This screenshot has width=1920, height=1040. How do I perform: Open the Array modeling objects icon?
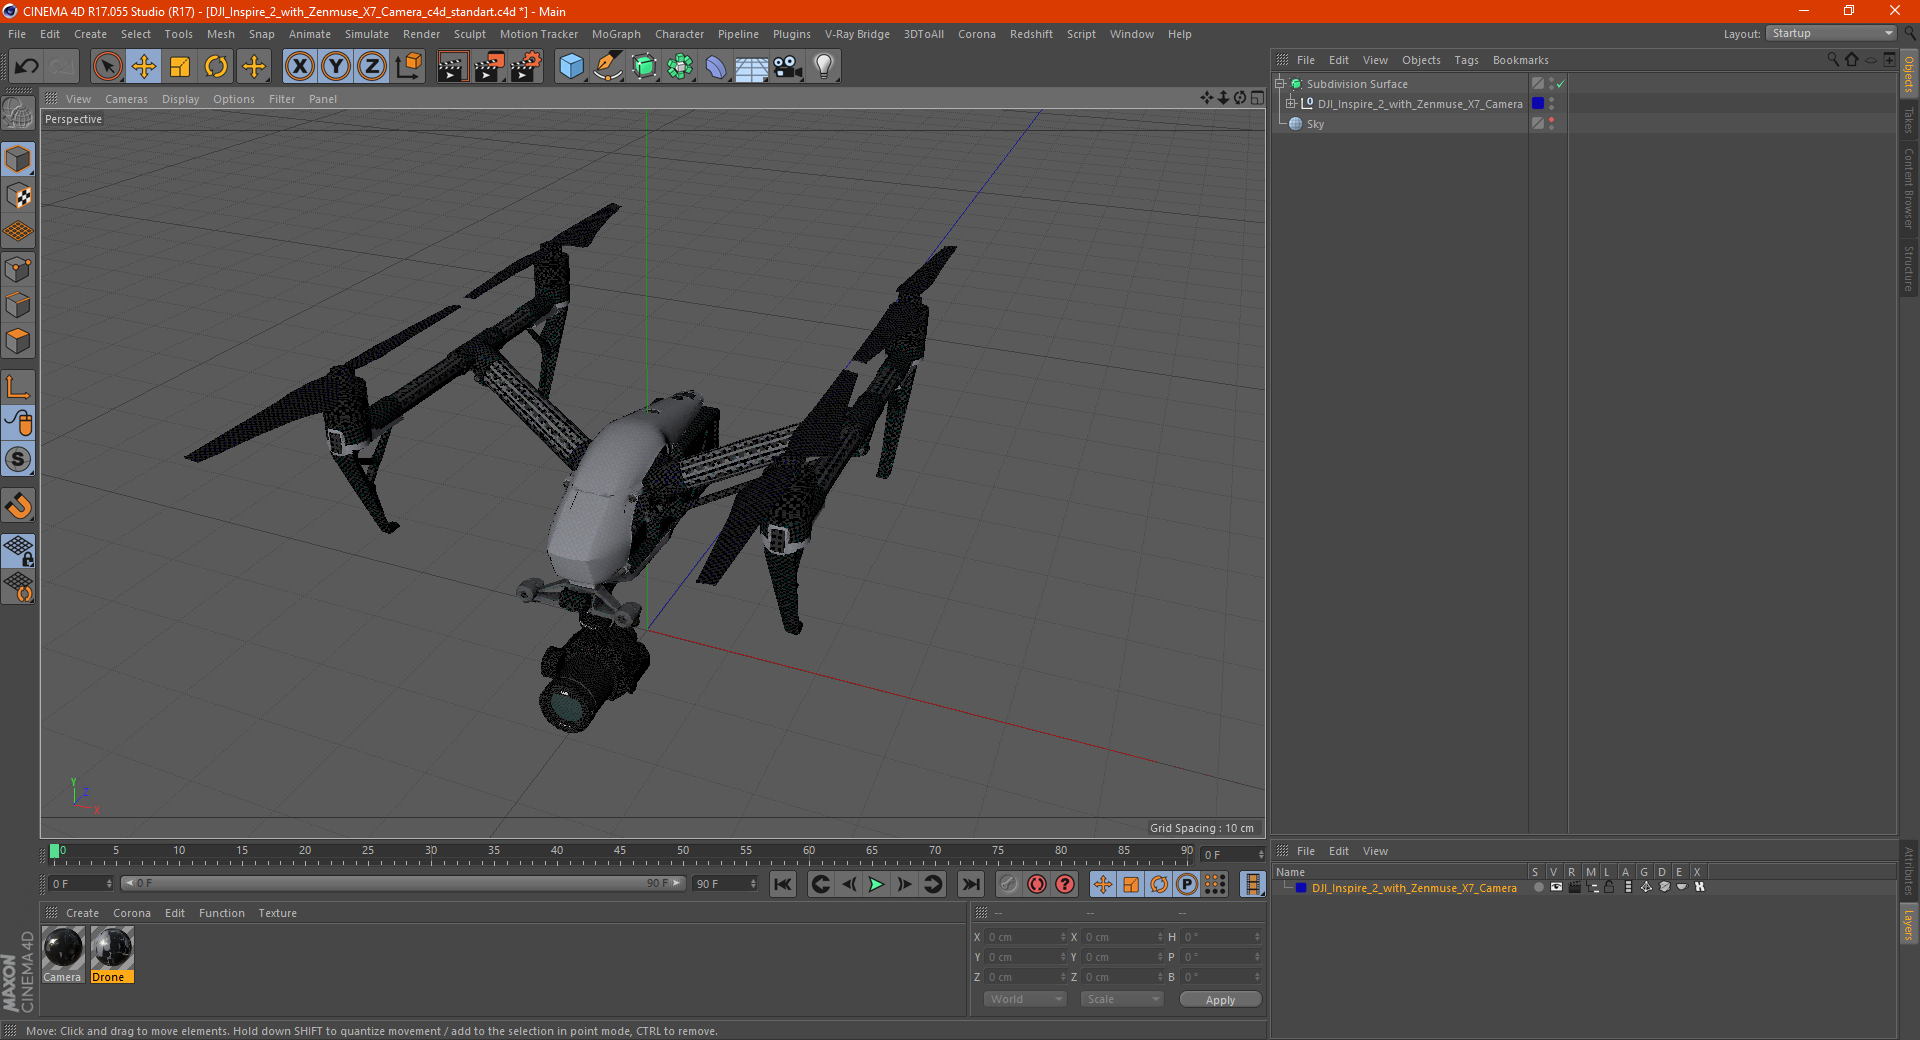680,67
